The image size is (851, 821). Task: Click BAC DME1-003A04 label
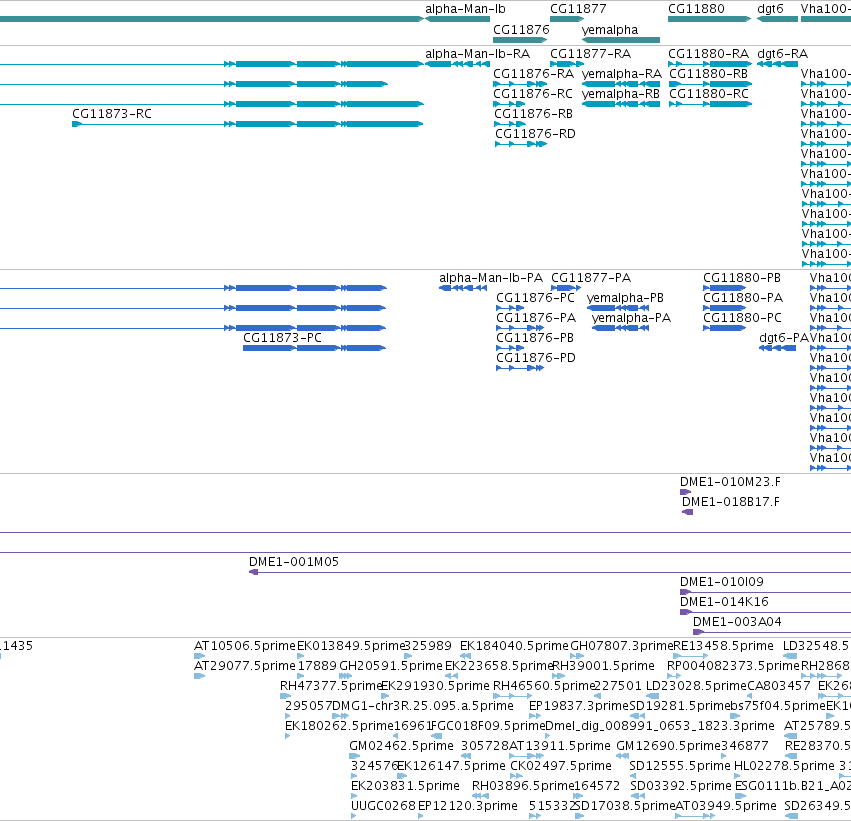click(737, 622)
